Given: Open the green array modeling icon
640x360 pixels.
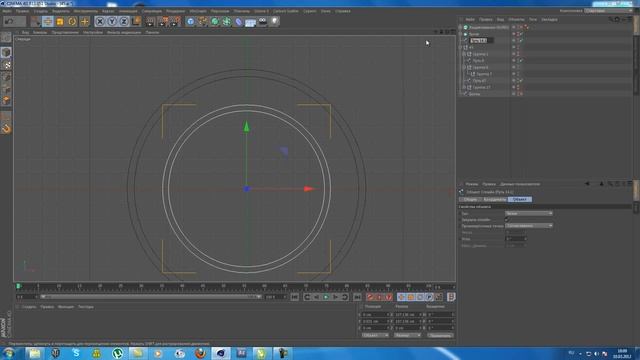Looking at the screenshot, I should 227,21.
